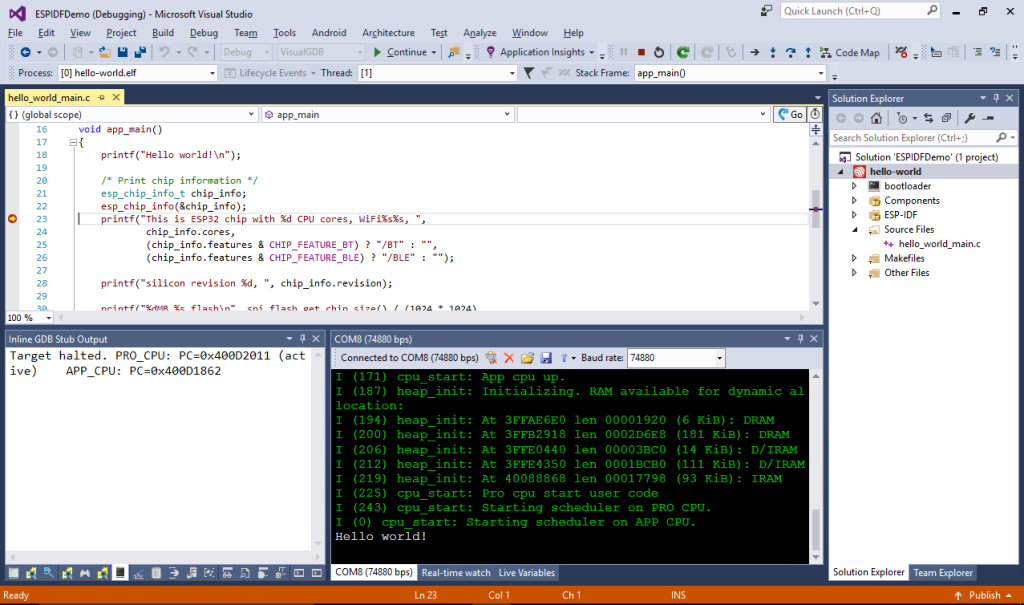Click the Step Over arrow icon
Screen dimensions: 1024x605
point(791,52)
